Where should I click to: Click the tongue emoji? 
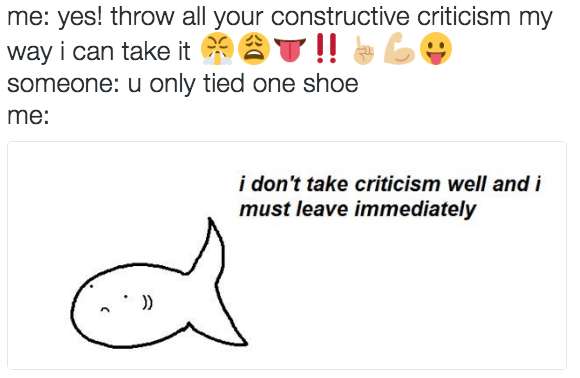[290, 49]
